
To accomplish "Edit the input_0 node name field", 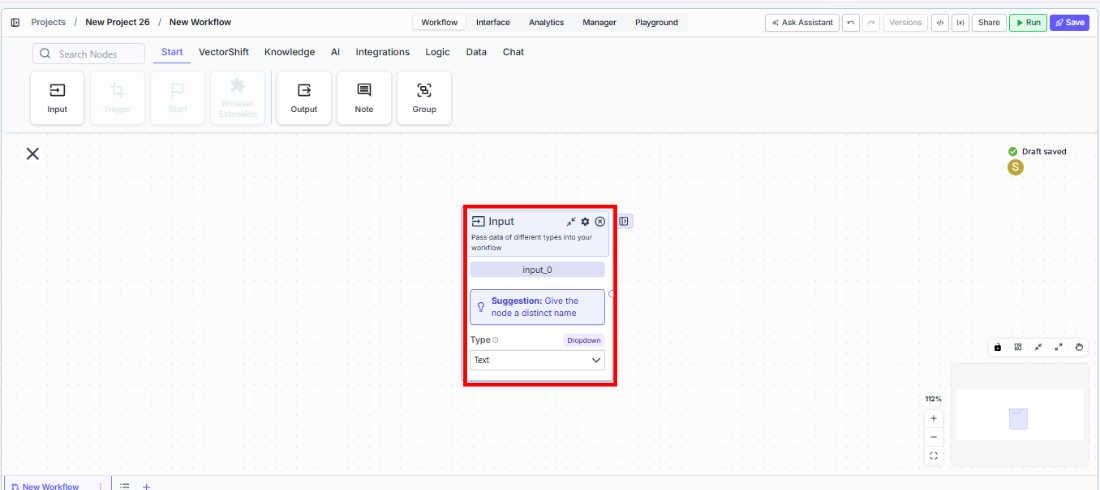I will coord(537,270).
